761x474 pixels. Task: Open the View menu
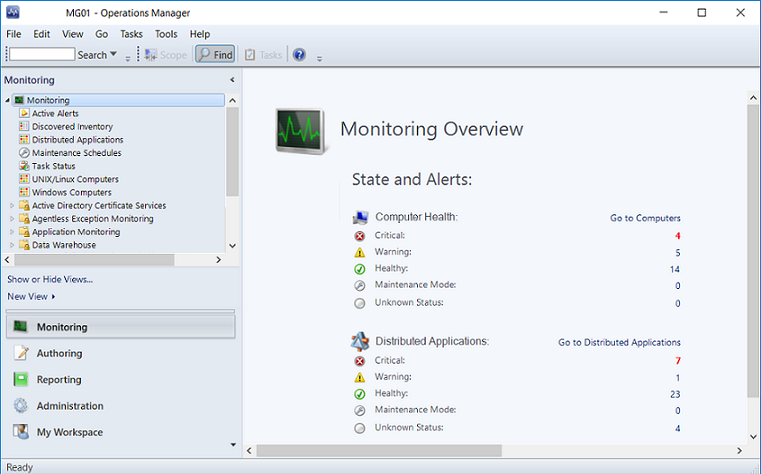pos(72,34)
